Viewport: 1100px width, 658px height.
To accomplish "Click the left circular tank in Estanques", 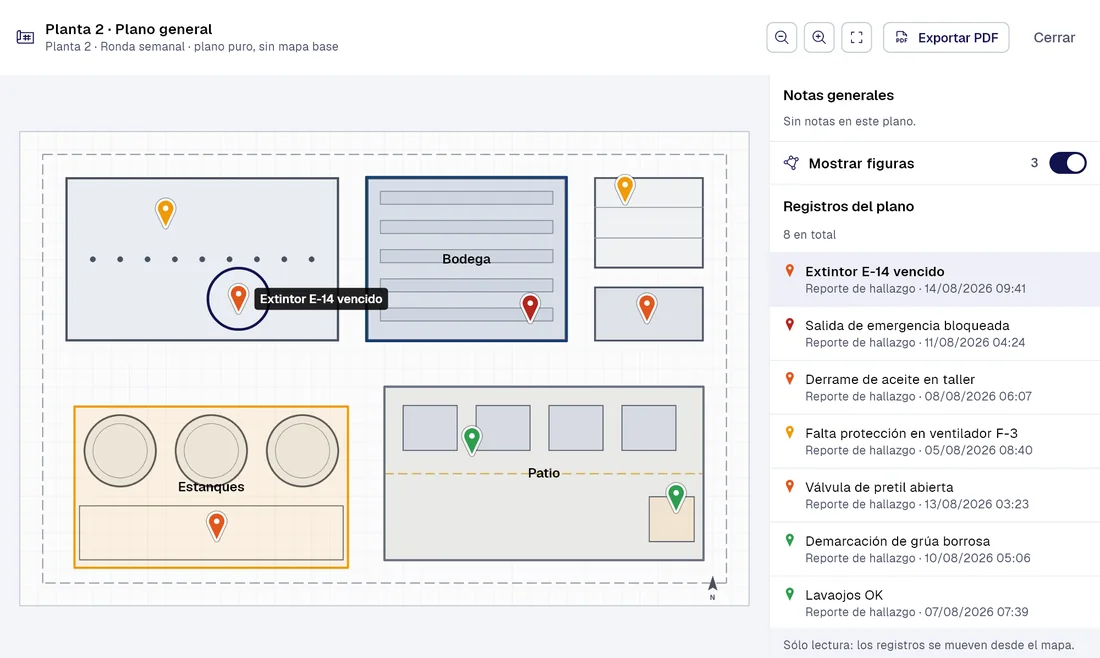I will pos(120,450).
